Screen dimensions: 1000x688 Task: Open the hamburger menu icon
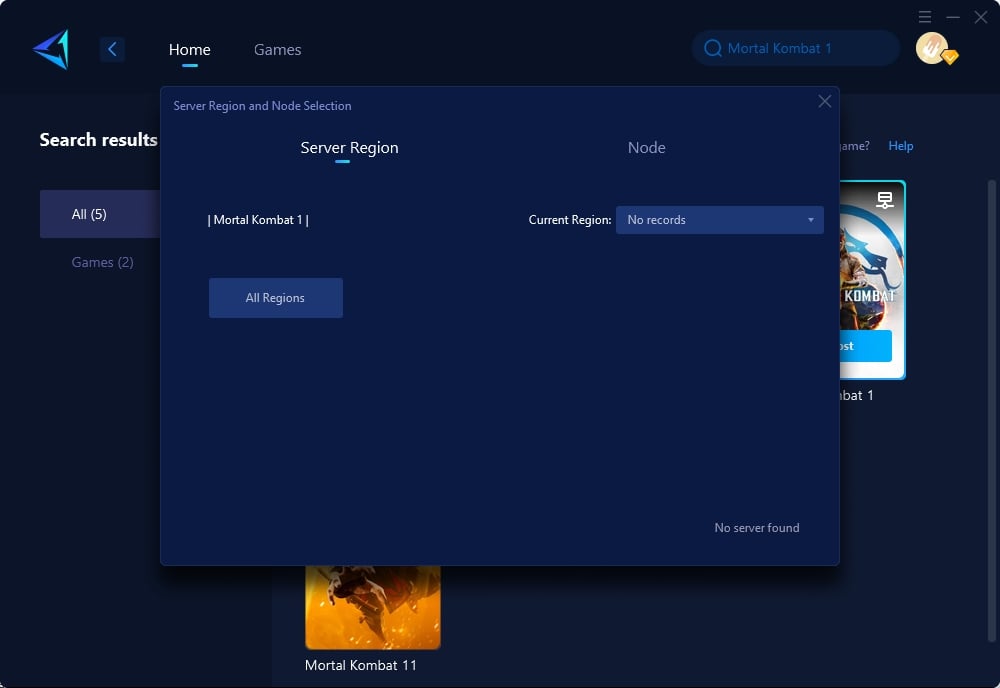pyautogui.click(x=925, y=17)
